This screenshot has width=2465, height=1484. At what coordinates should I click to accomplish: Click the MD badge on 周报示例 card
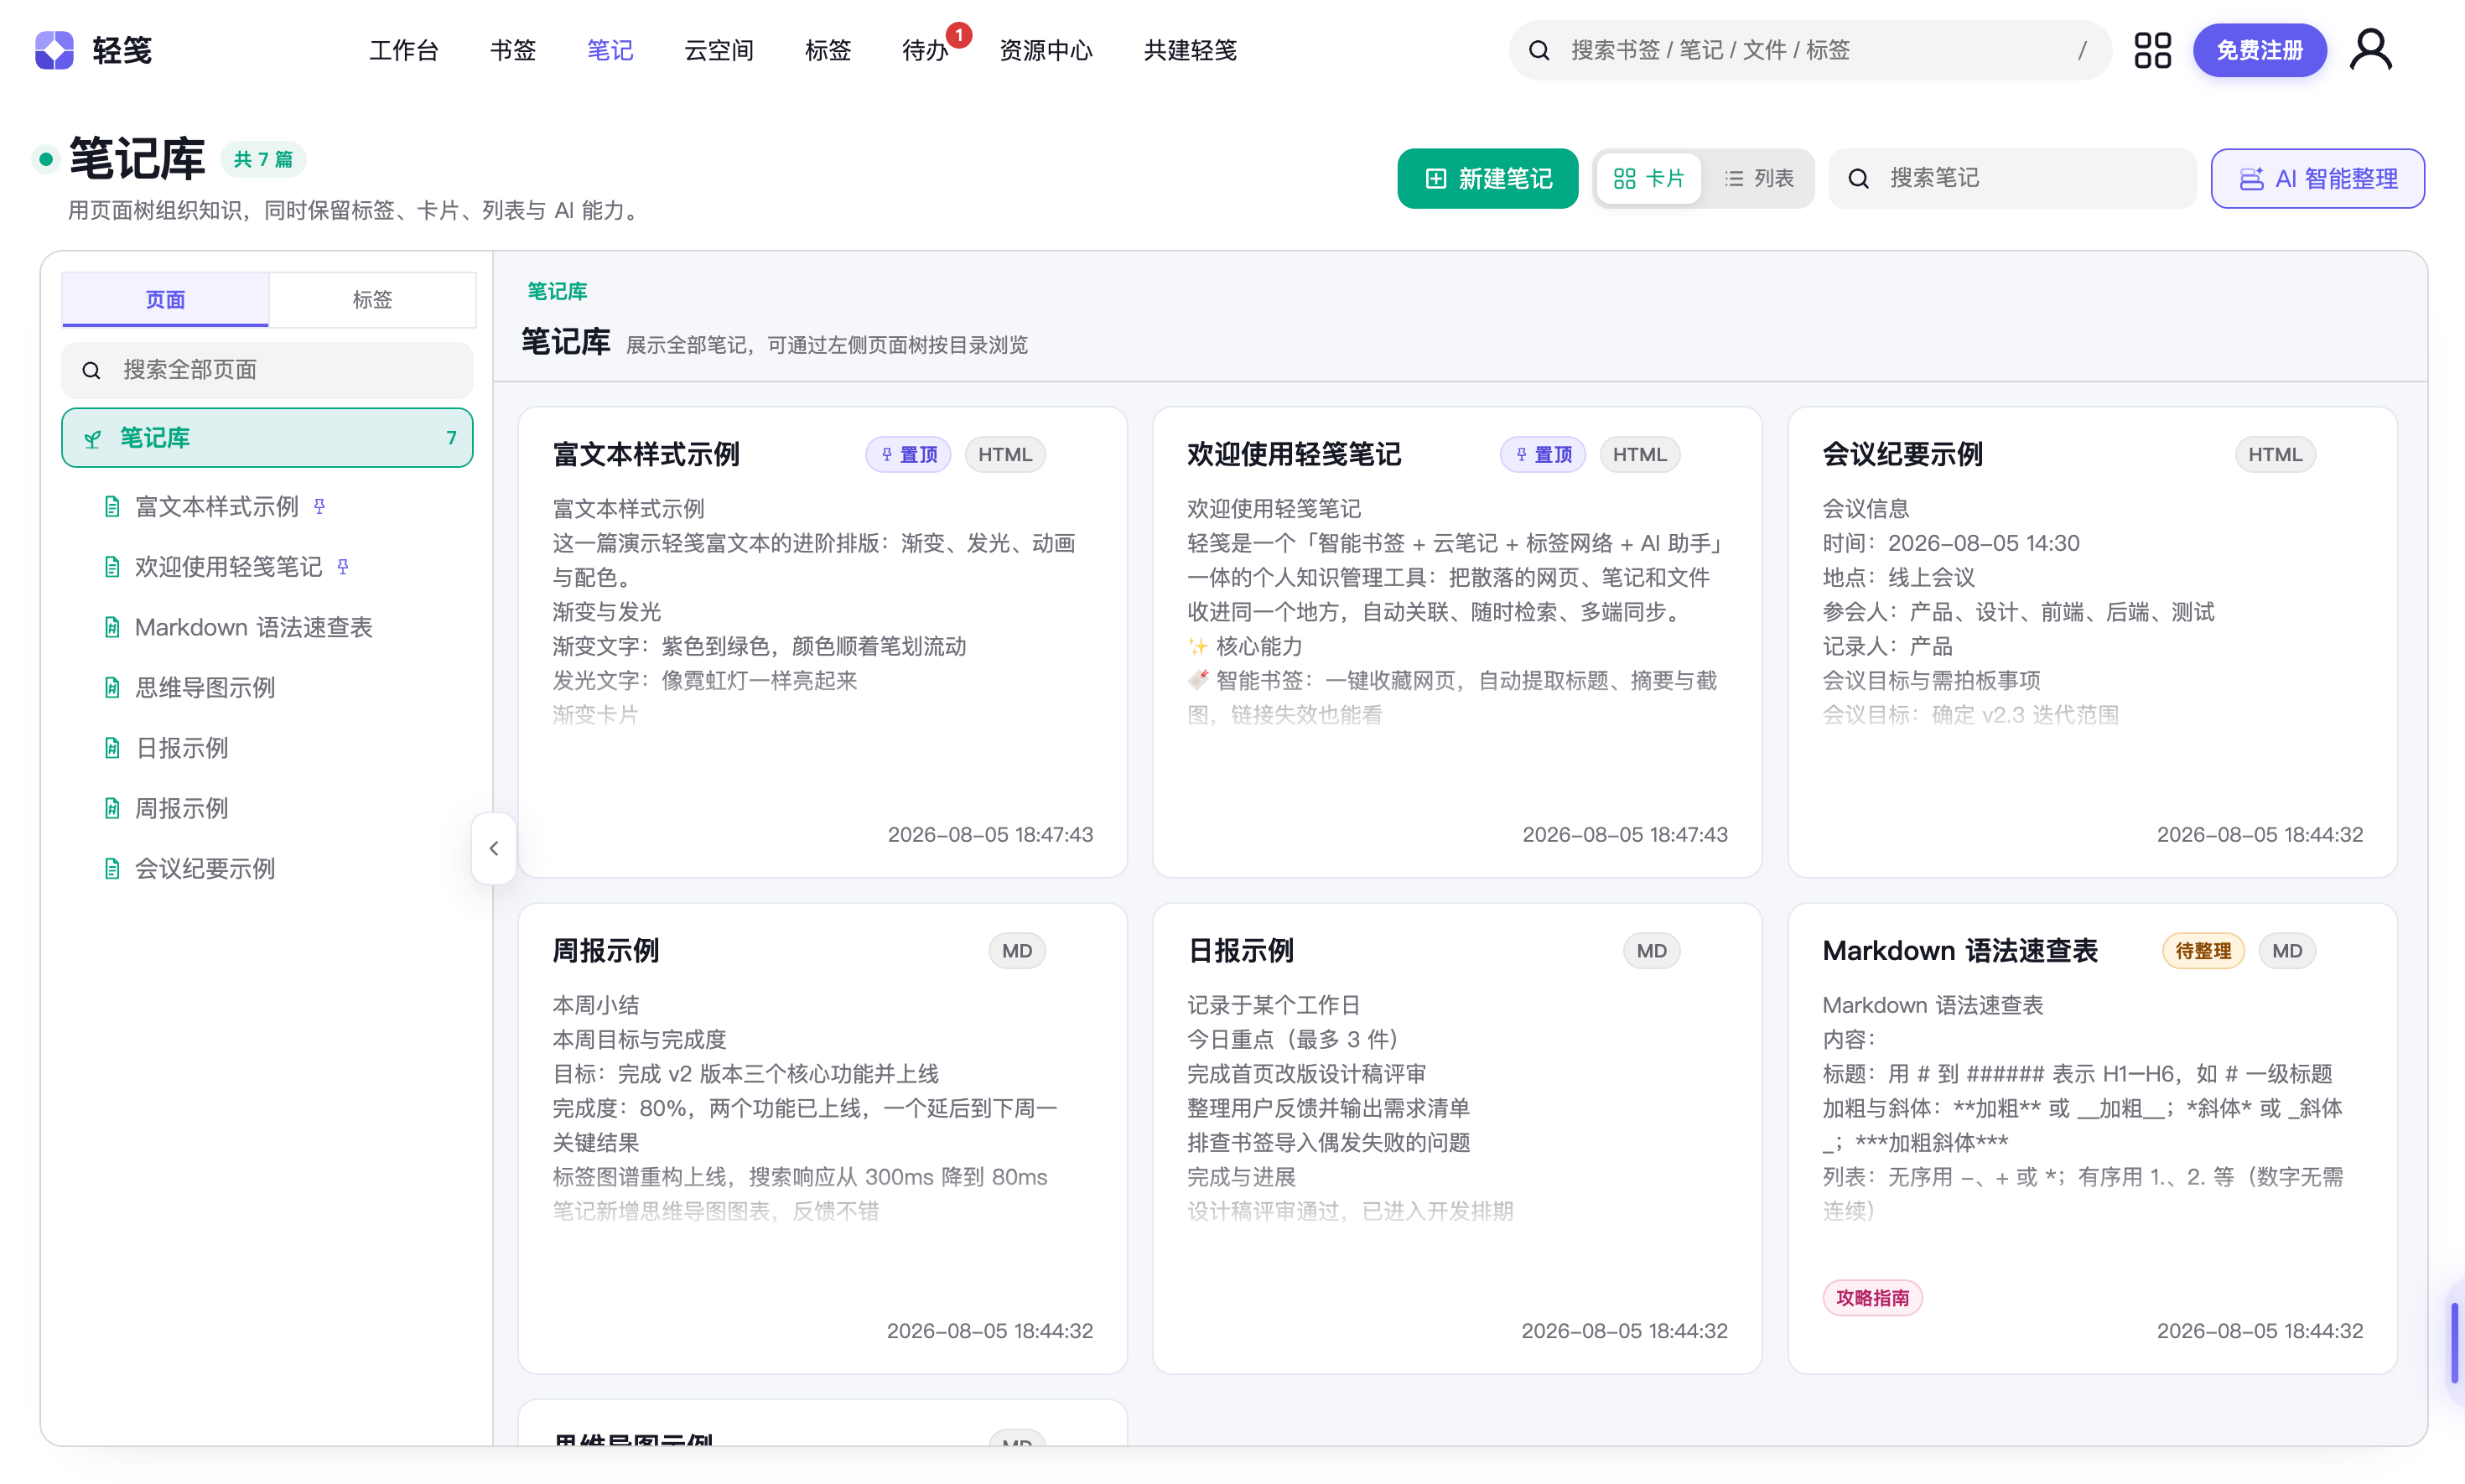pos(1017,950)
